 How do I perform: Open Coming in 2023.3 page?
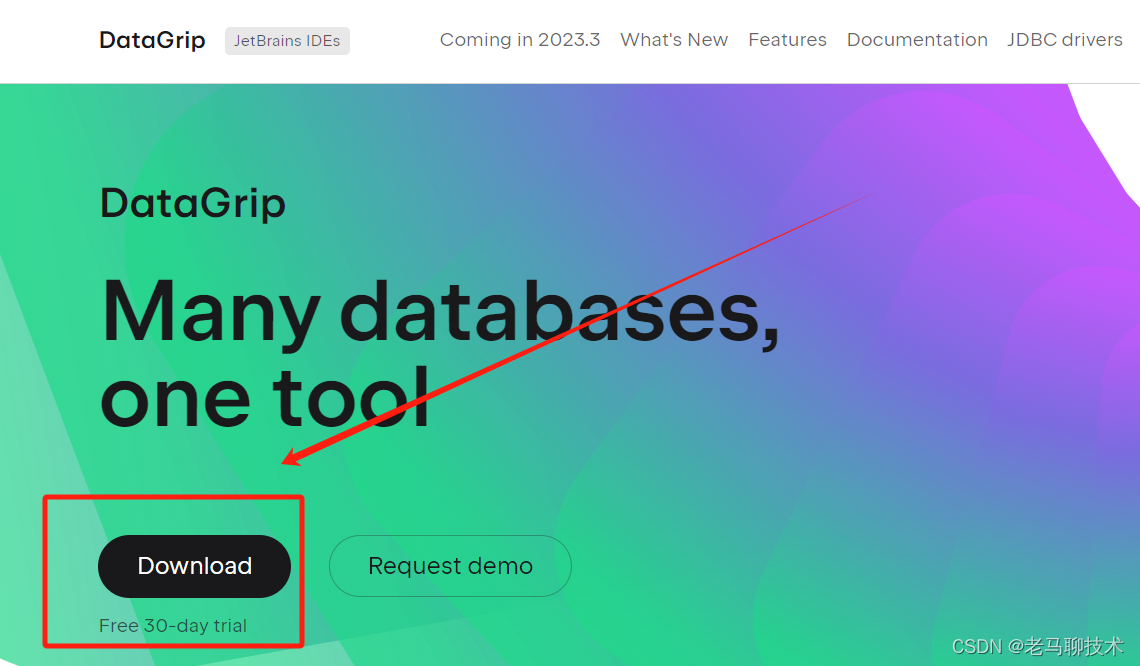(x=520, y=40)
